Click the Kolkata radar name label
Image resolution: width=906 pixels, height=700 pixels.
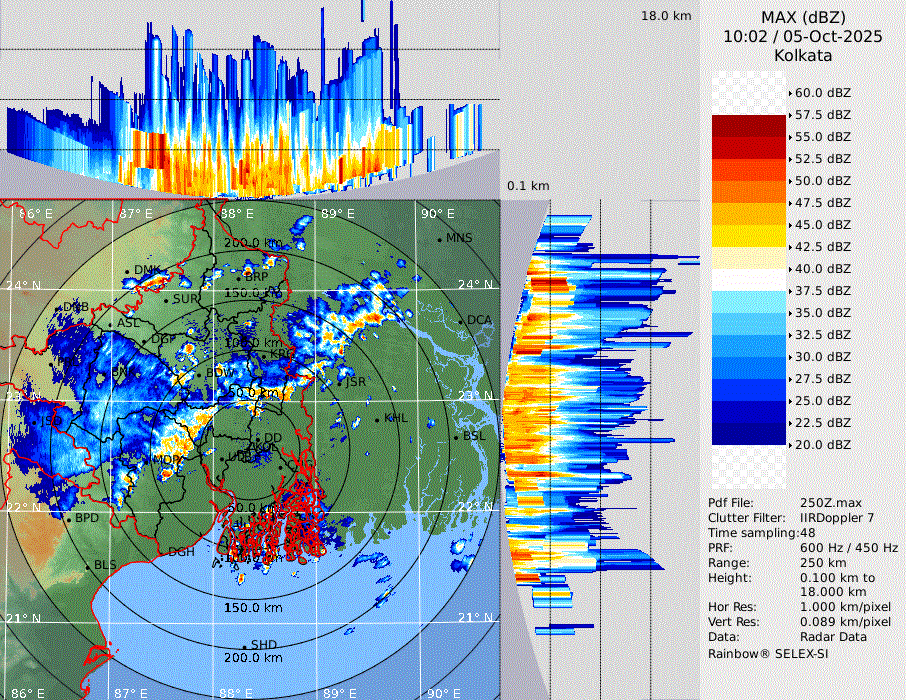803,55
